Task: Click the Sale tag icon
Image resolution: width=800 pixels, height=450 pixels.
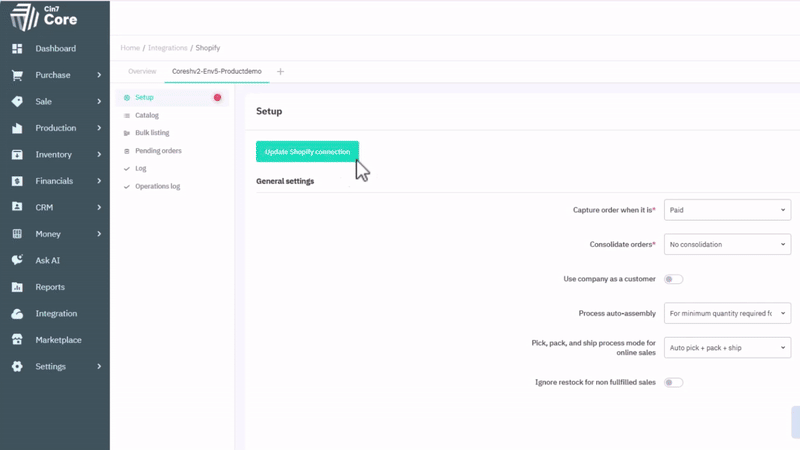Action: [x=17, y=102]
